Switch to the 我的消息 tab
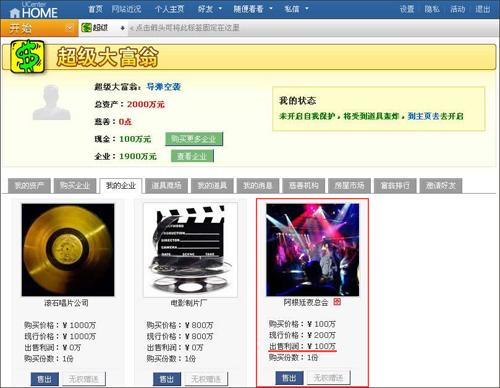 coord(258,186)
